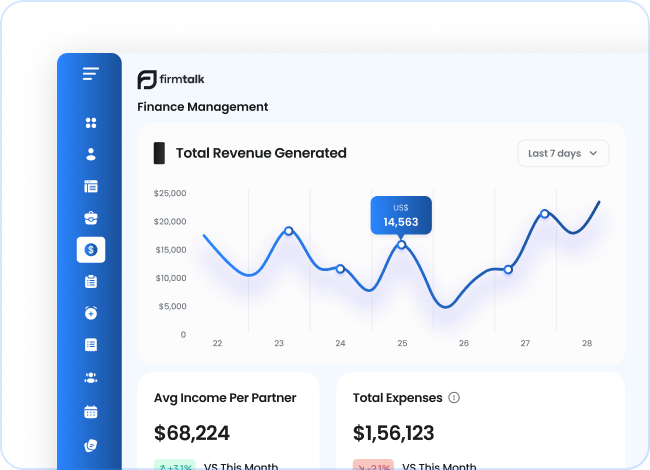
Task: Open the list document icon in sidebar
Action: click(x=91, y=345)
